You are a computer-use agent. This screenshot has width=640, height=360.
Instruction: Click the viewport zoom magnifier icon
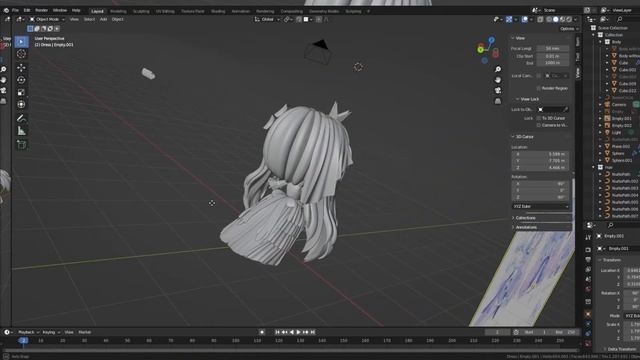[498, 69]
